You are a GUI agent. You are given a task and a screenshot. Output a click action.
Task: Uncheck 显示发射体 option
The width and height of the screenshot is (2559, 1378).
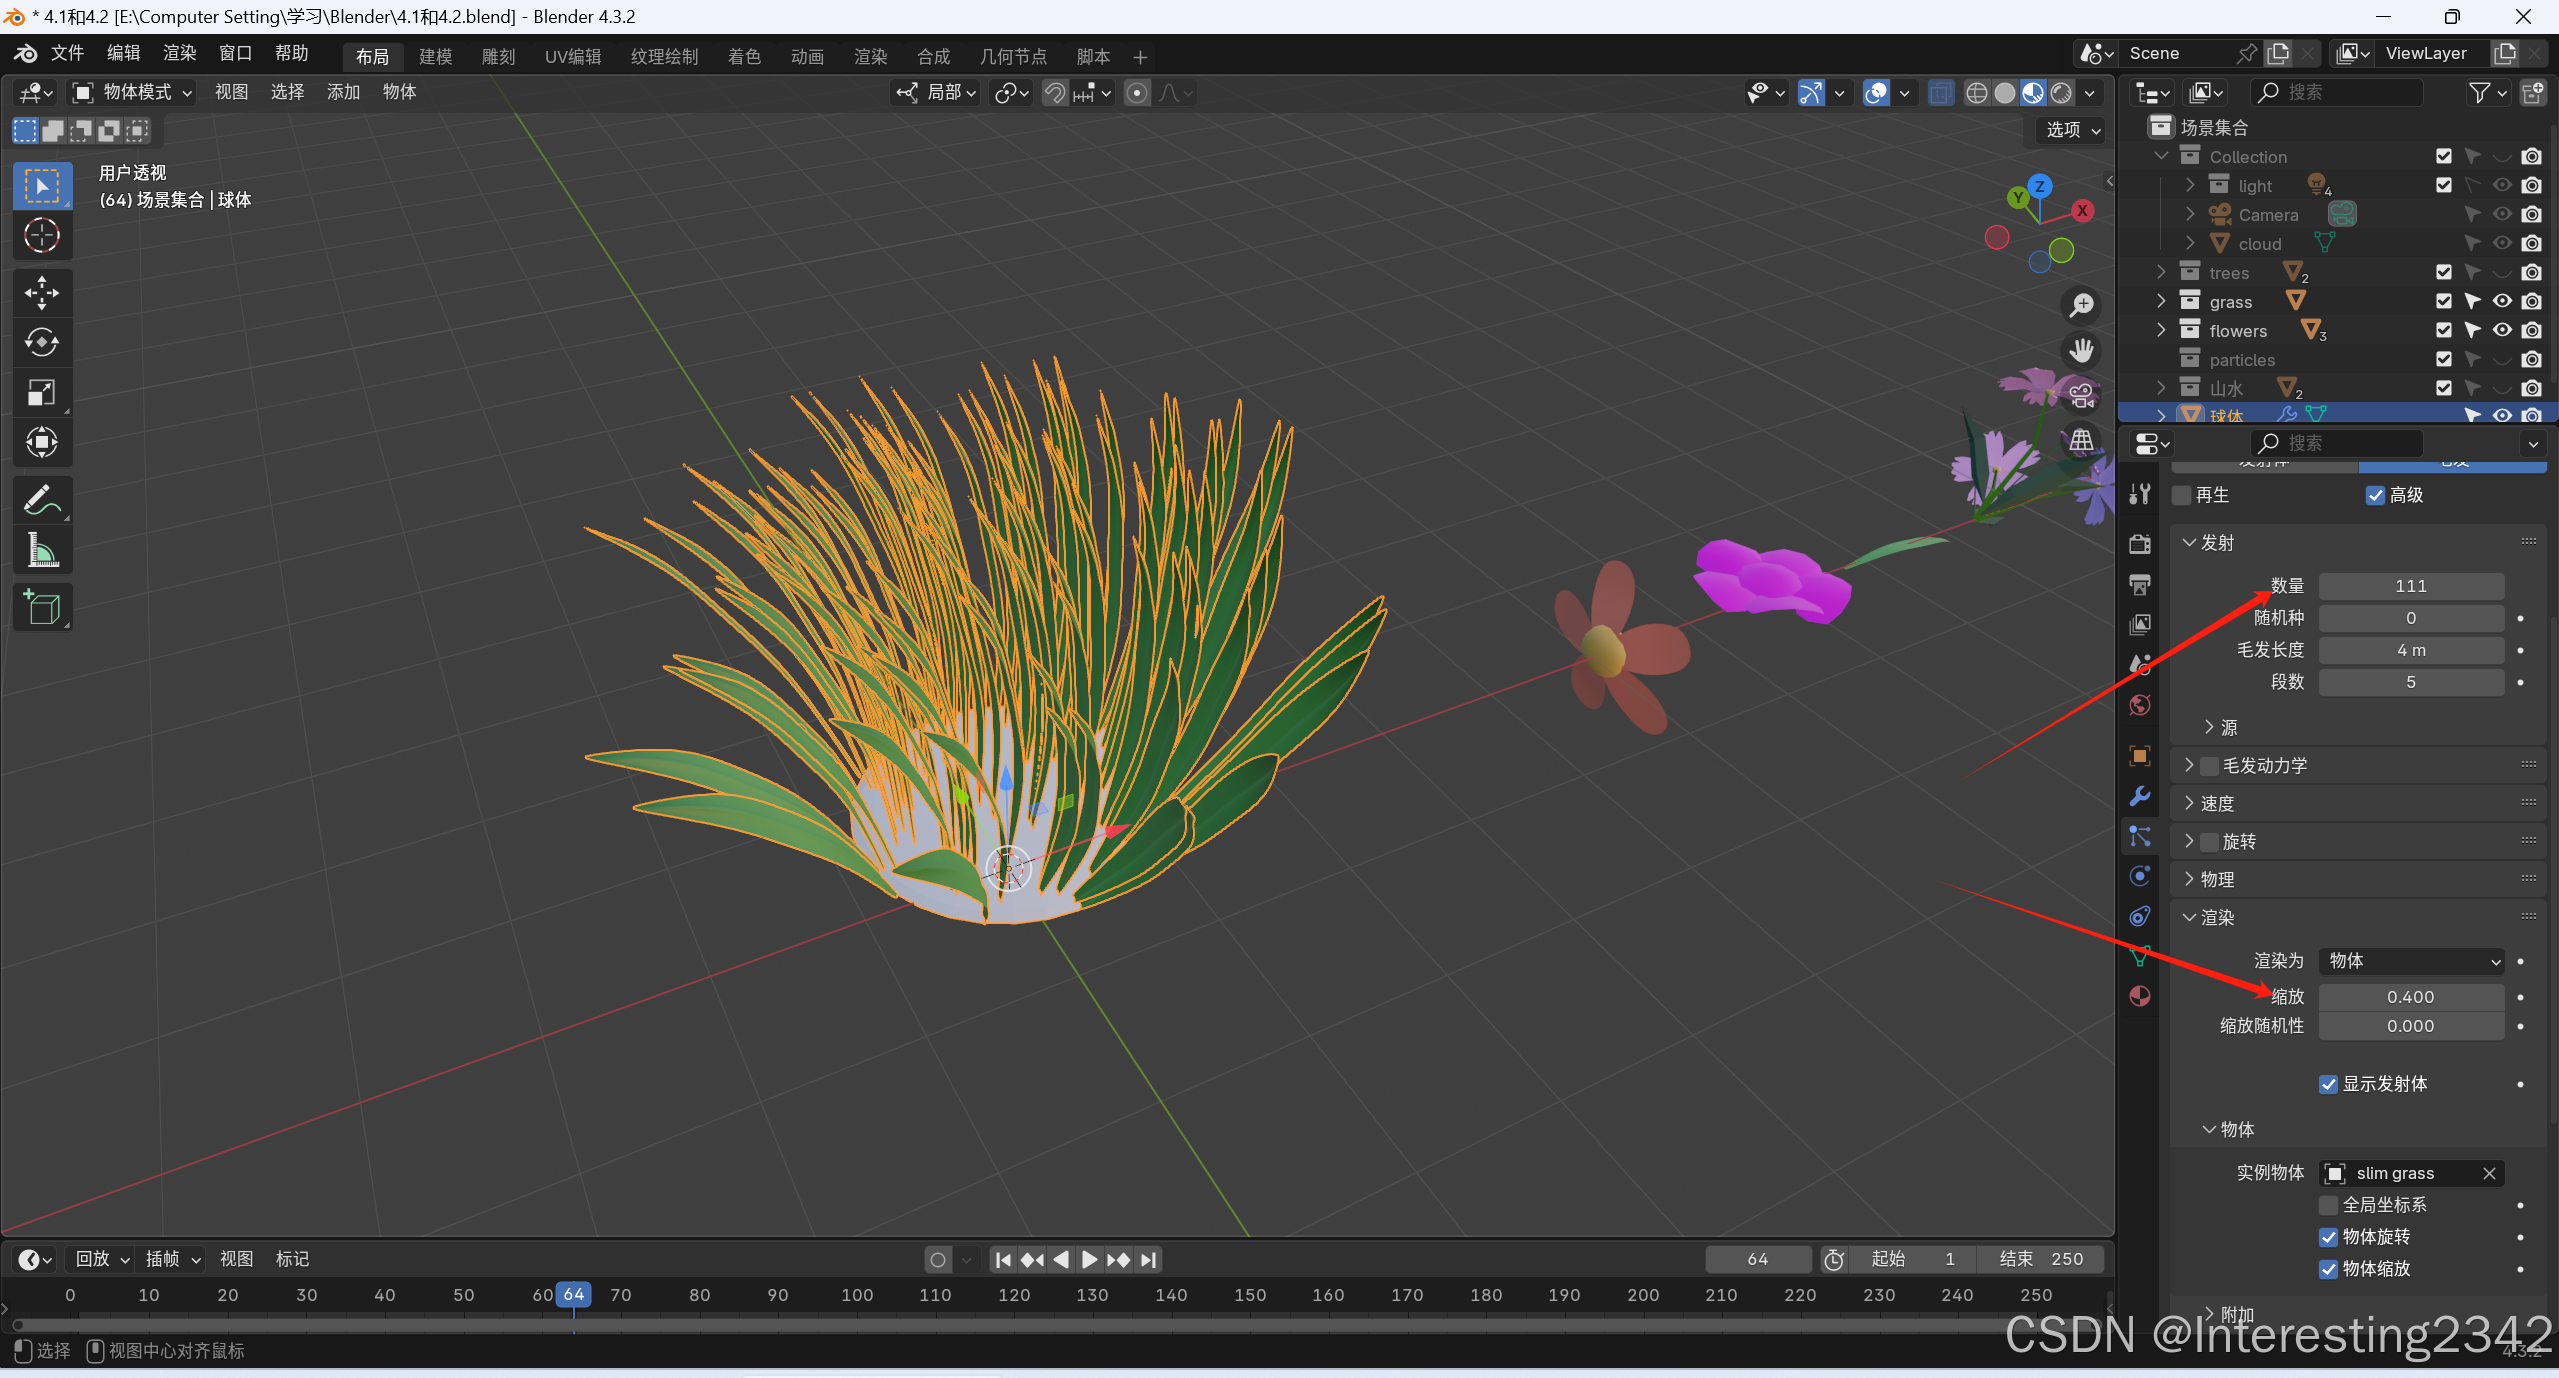coord(2328,1085)
